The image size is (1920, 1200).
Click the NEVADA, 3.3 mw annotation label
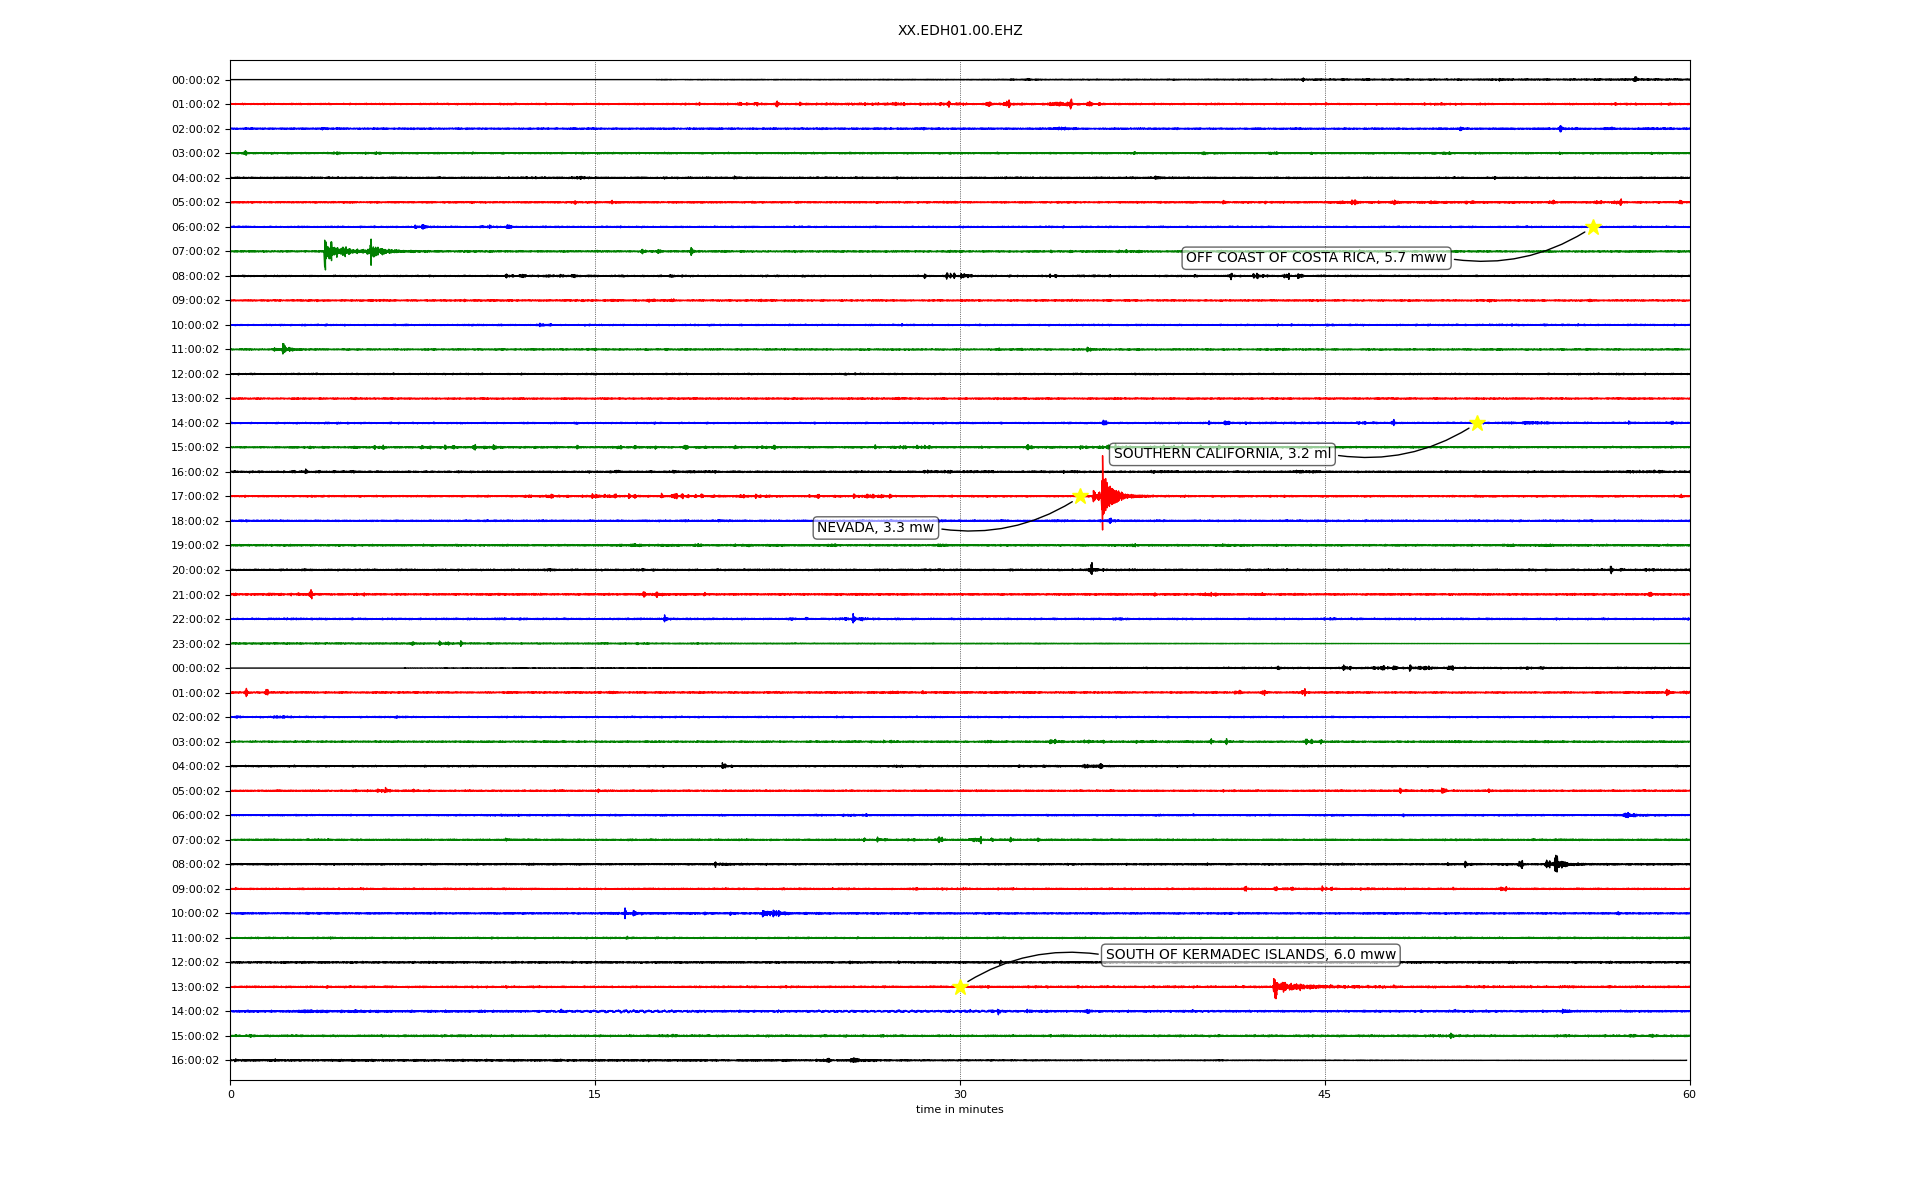click(875, 528)
